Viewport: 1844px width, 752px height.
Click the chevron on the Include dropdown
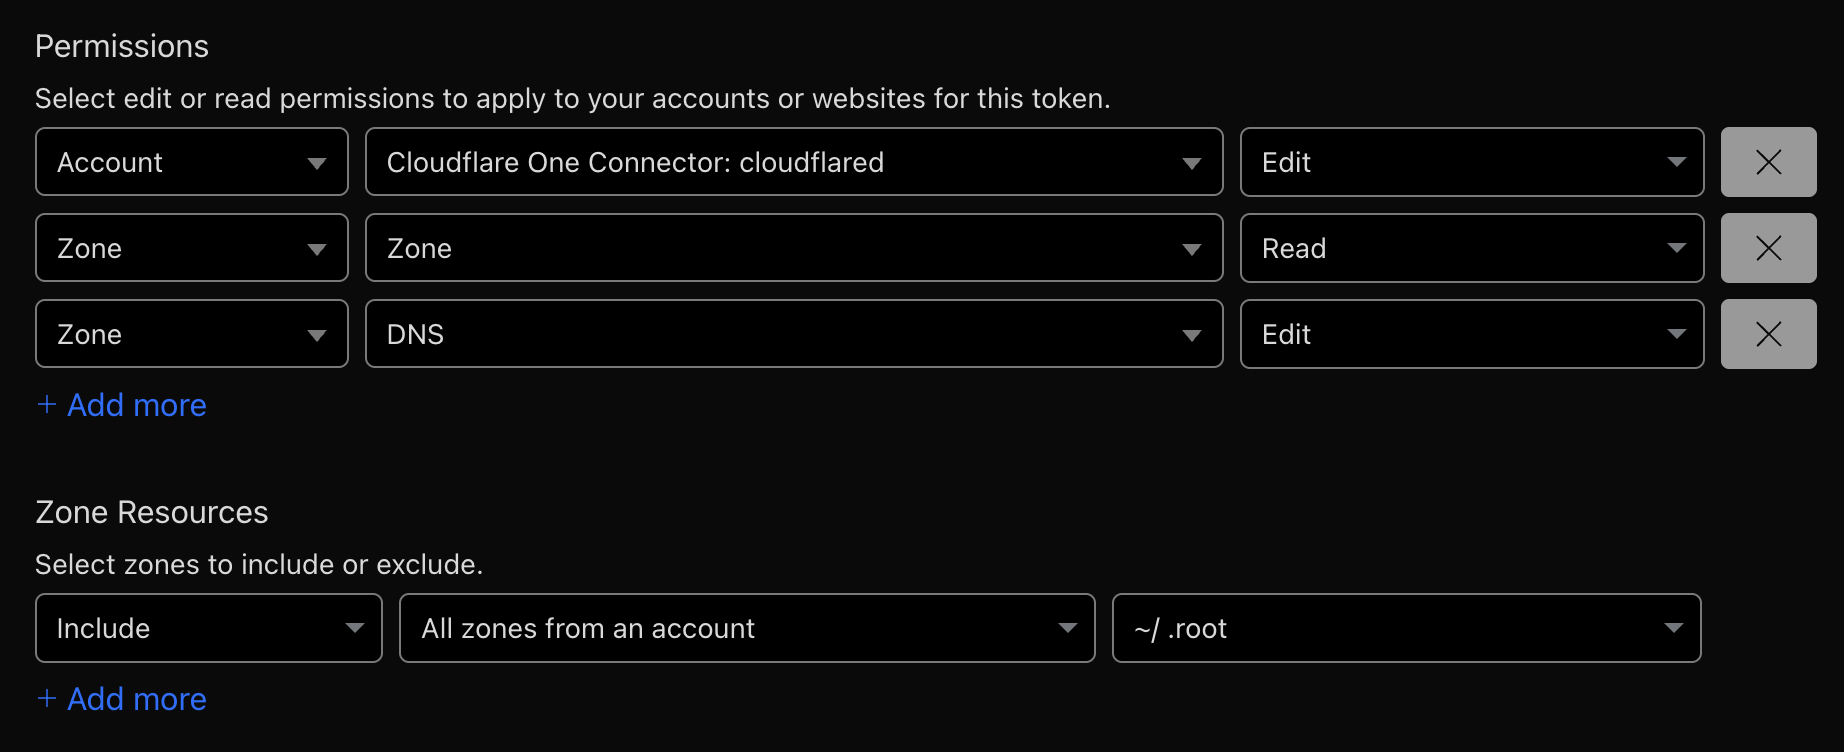tap(355, 628)
